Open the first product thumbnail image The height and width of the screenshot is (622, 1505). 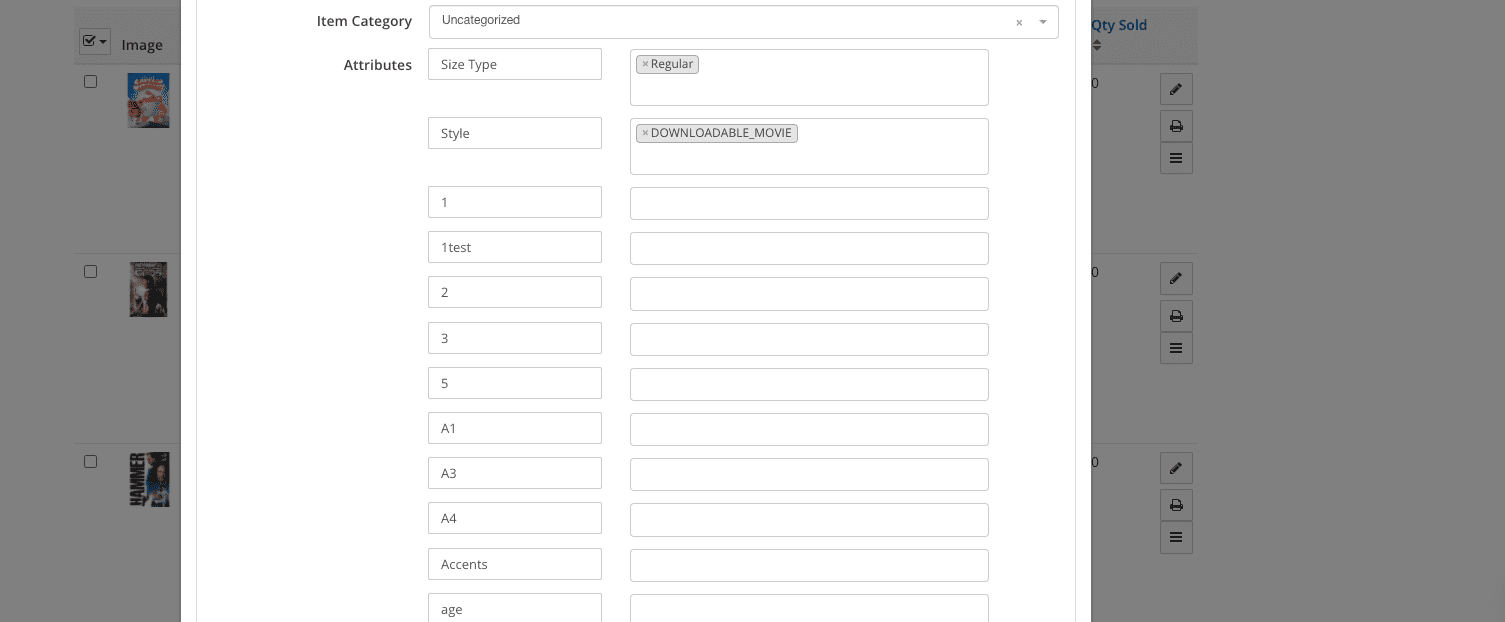[x=148, y=100]
